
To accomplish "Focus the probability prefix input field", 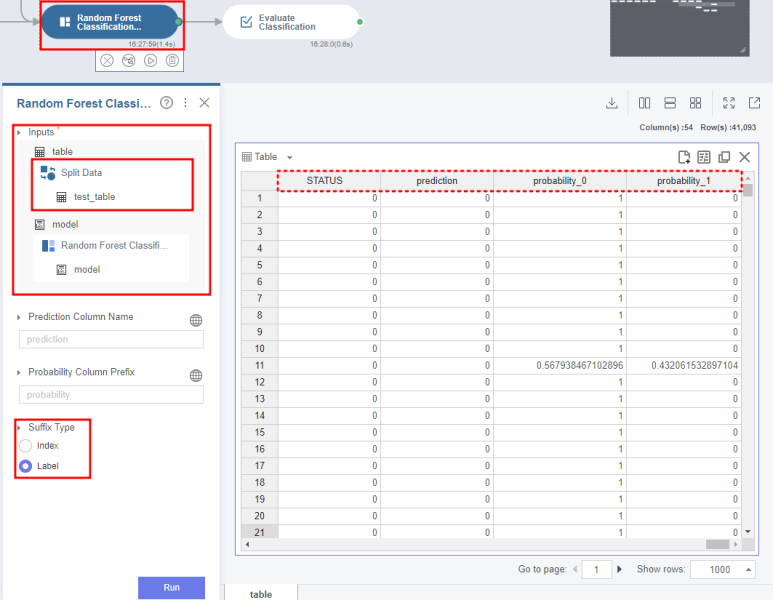I will coord(111,394).
